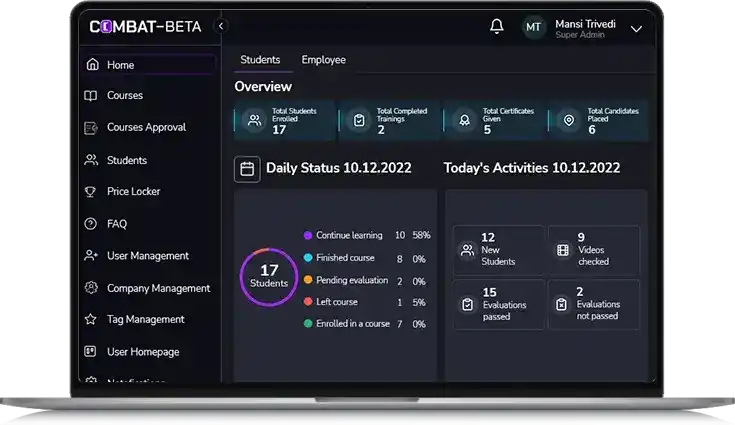This screenshot has width=735, height=425.
Task: Select the red Left course legend dot
Action: (x=308, y=302)
